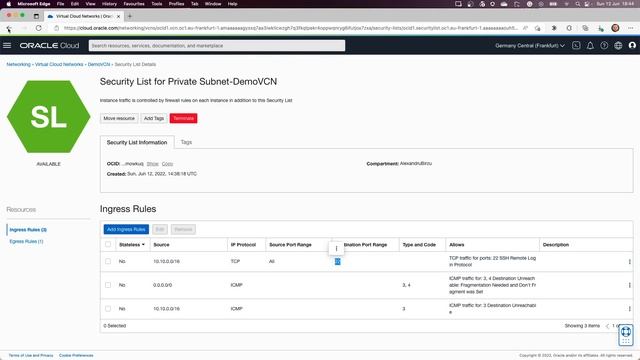Click the Source column header
Image resolution: width=640 pixels, height=360 pixels.
tap(161, 245)
